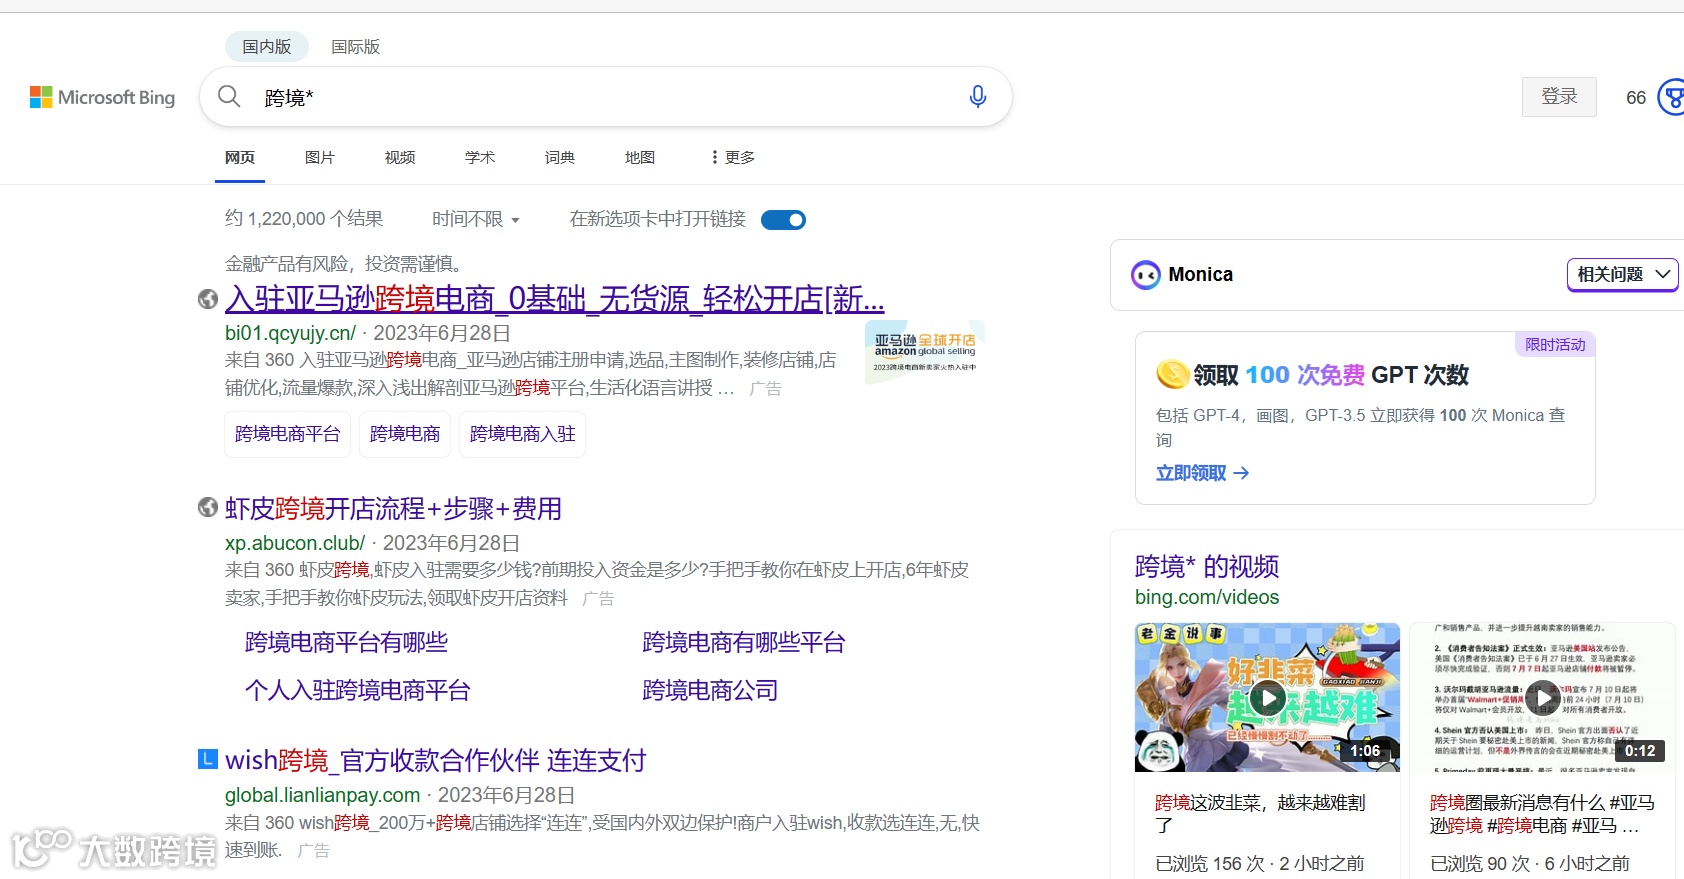Focus the search box containing 跨境*

[x=605, y=97]
